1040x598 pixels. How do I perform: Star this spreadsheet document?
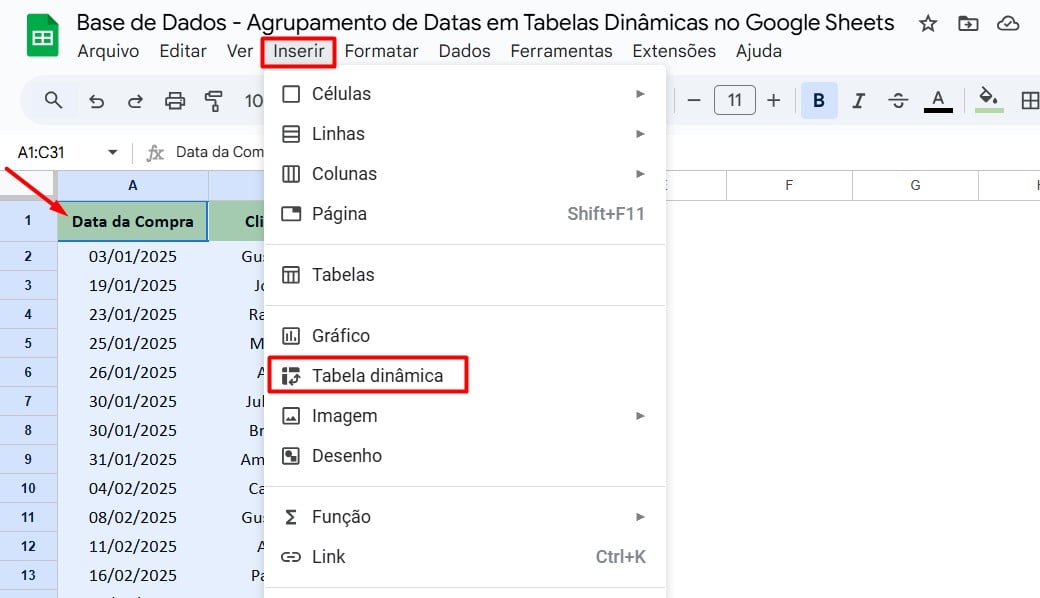[927, 25]
